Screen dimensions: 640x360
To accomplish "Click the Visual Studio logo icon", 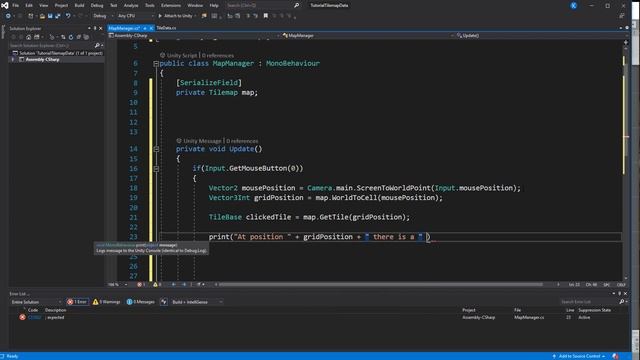I will [4, 5].
